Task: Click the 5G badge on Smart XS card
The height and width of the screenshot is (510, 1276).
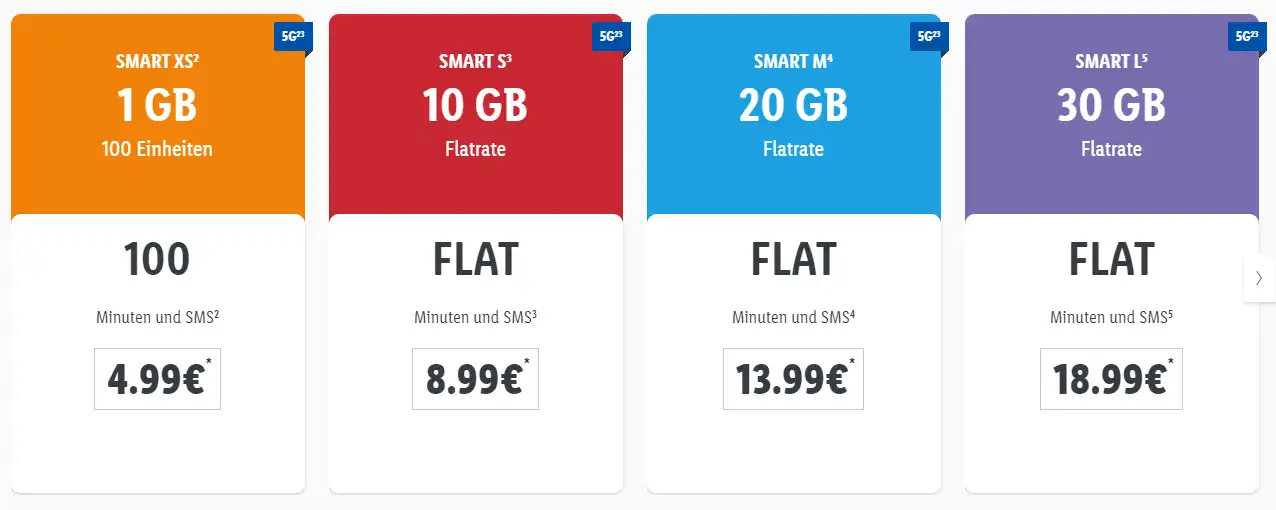Action: (289, 36)
